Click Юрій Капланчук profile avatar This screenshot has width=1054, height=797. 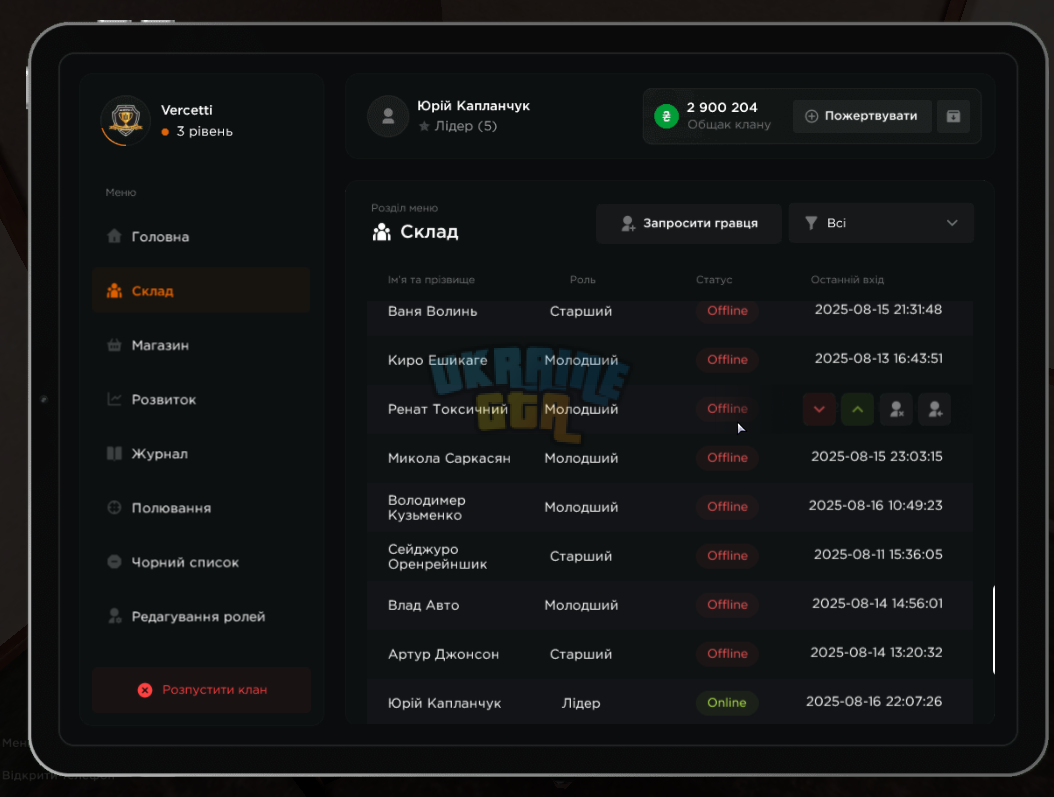(x=388, y=116)
